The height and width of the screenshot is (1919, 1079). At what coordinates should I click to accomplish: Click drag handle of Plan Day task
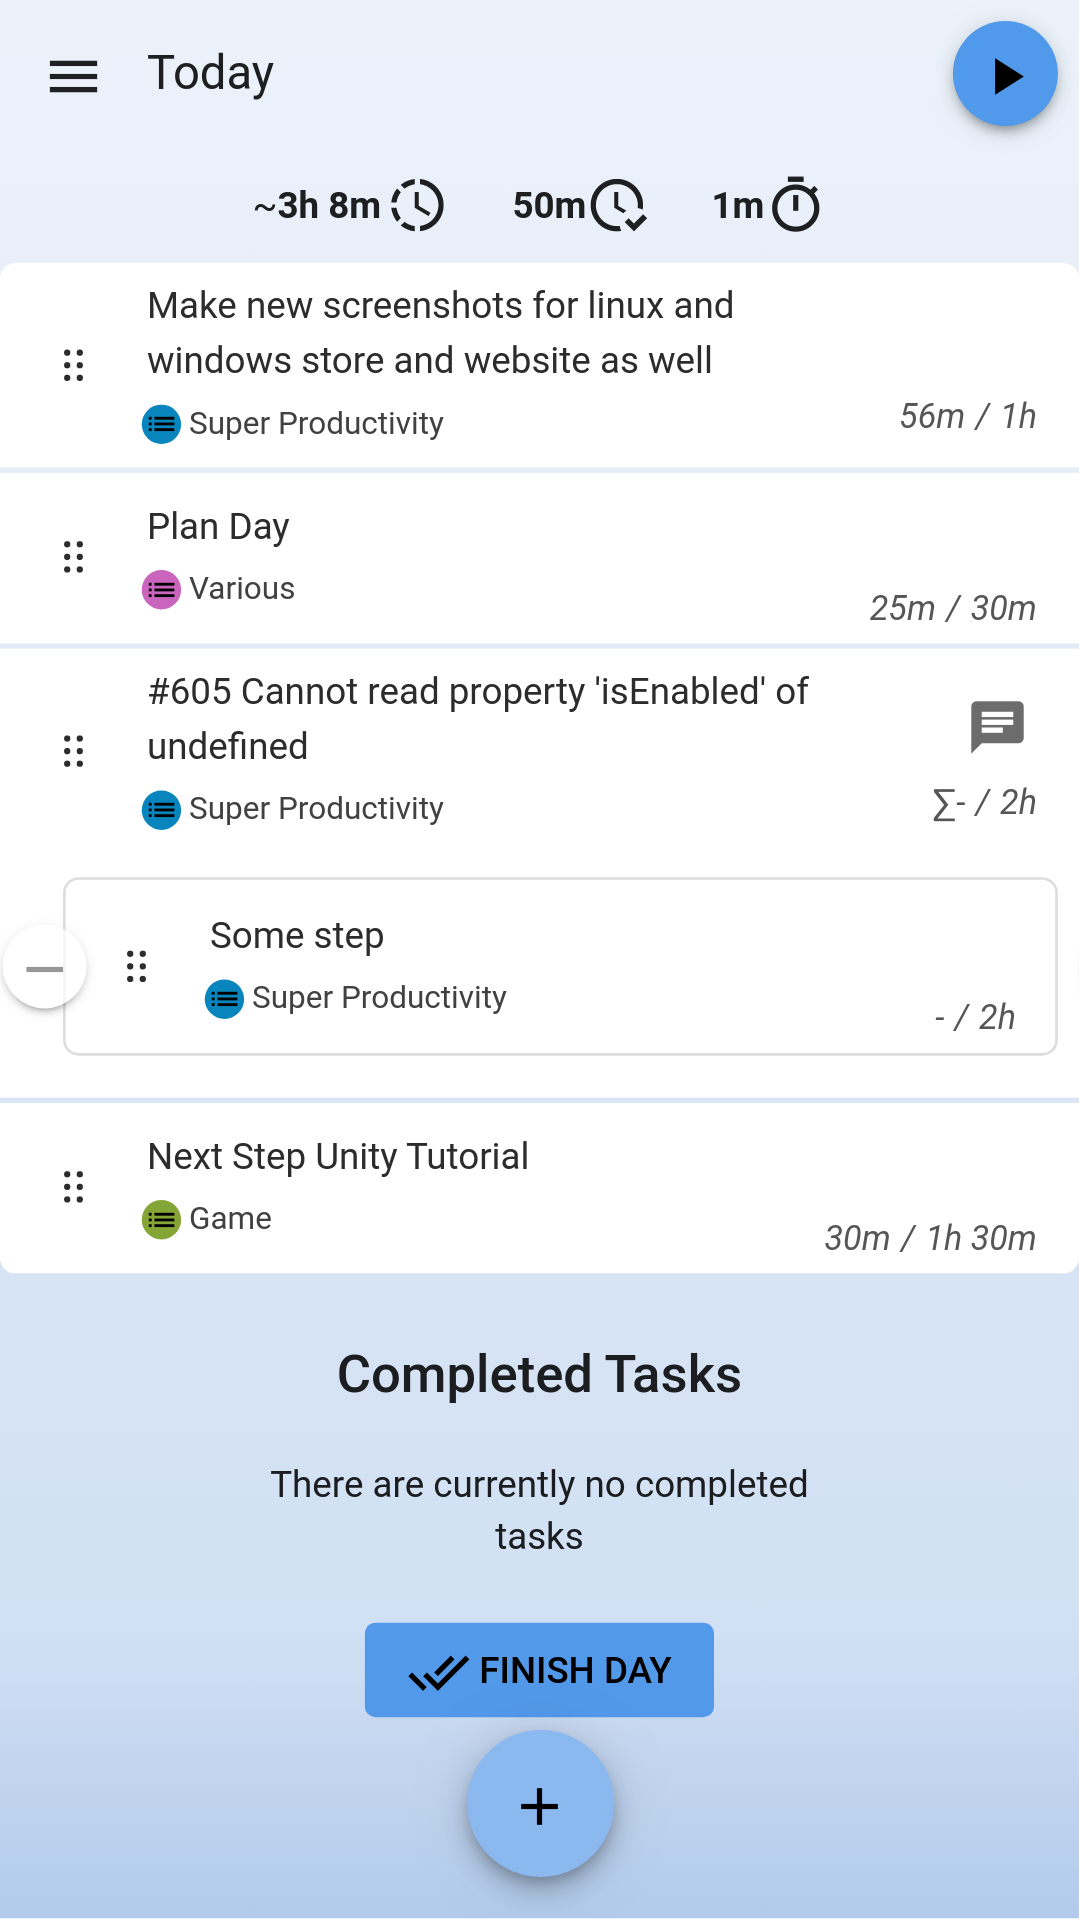tap(73, 556)
